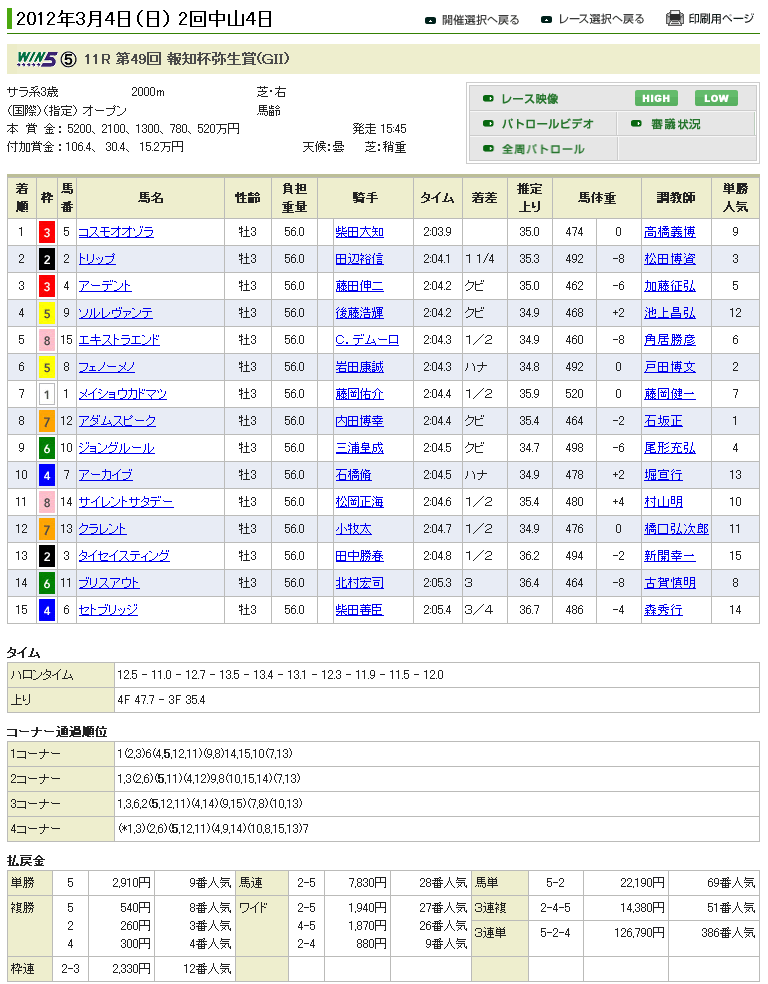
Task: Open horse セトブリッジ page
Action: [x=108, y=610]
